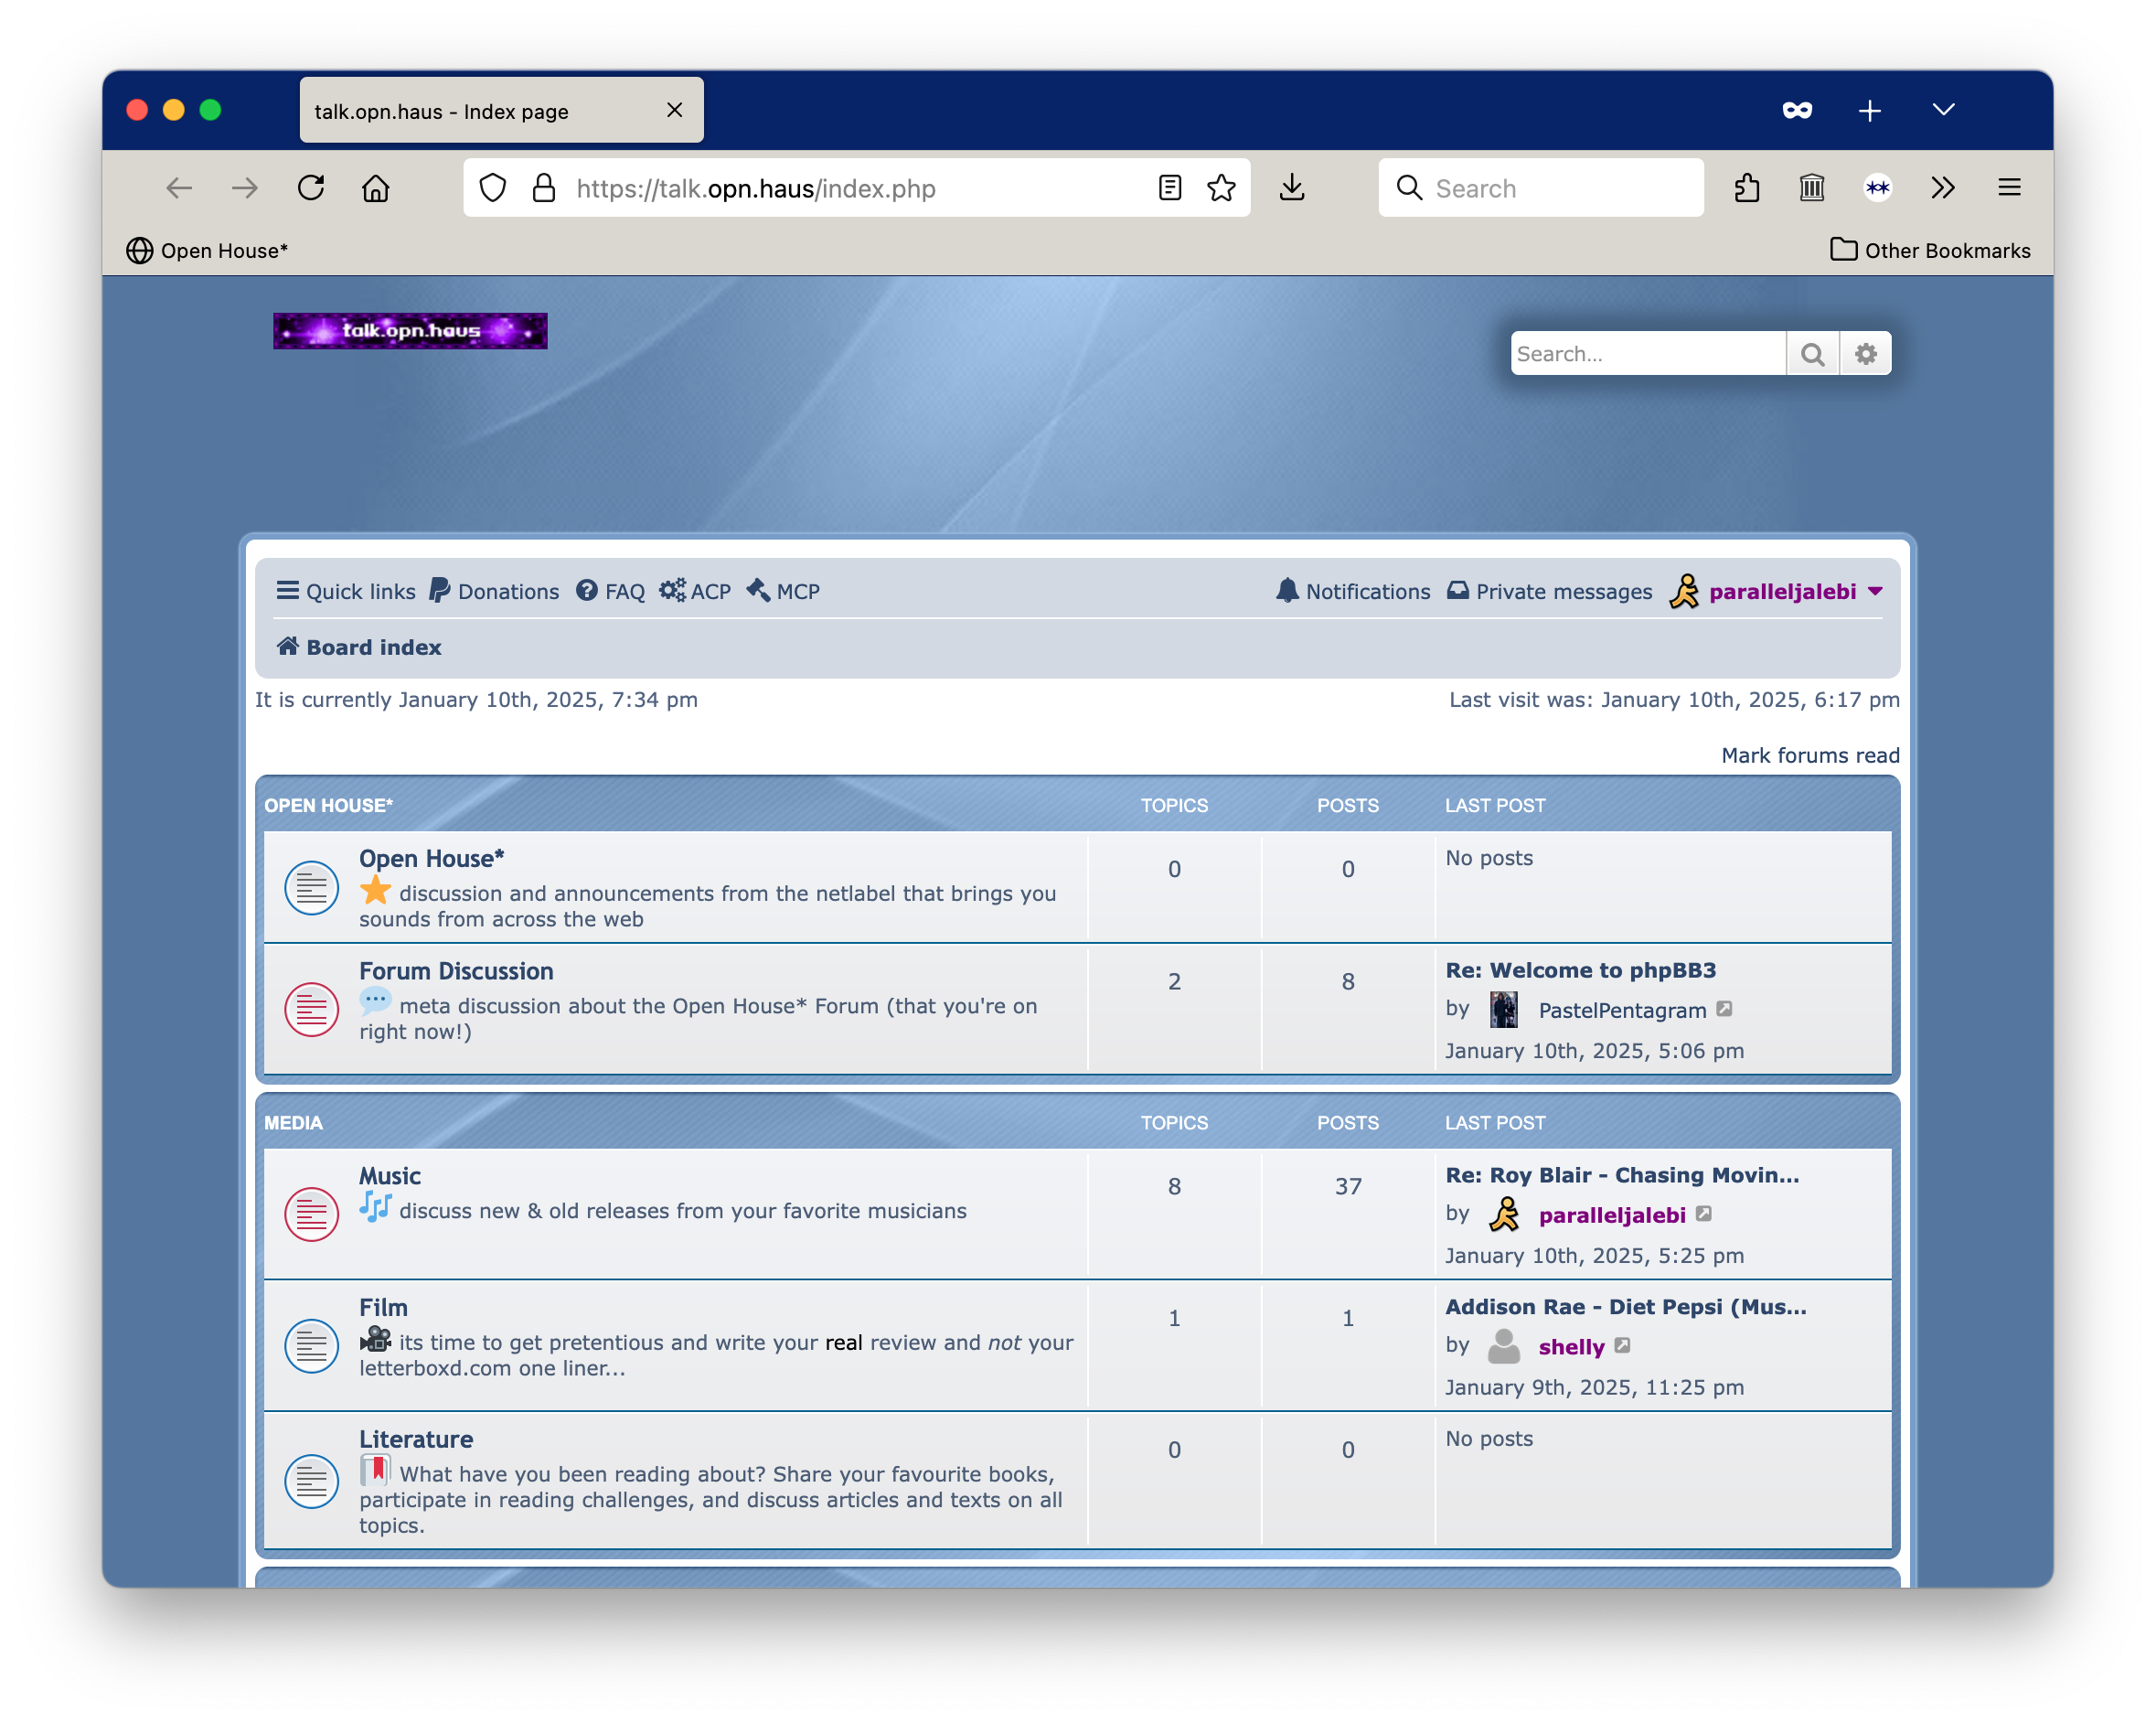Open tracking protection shield icon
The height and width of the screenshot is (1723, 2156).
(x=493, y=188)
